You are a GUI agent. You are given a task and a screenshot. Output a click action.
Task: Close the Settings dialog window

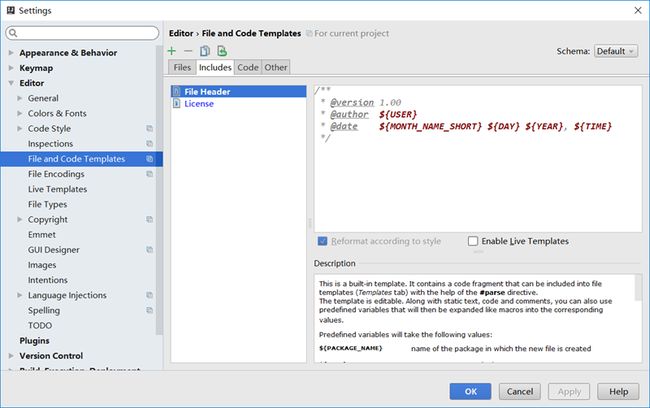[638, 10]
